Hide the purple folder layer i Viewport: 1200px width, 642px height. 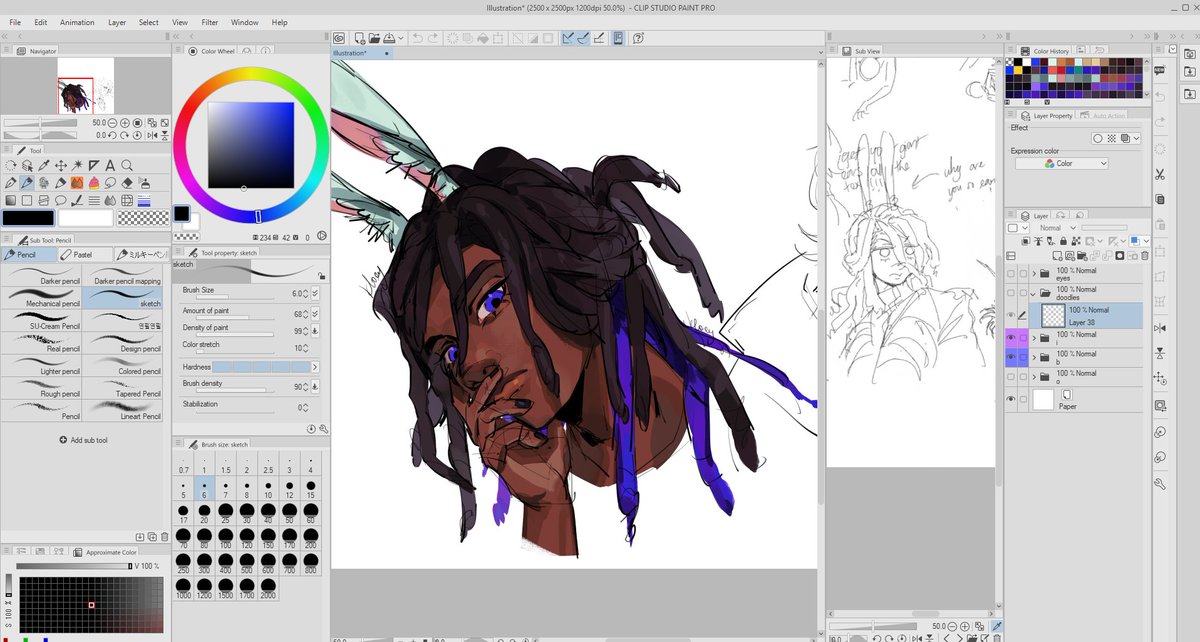click(1010, 338)
